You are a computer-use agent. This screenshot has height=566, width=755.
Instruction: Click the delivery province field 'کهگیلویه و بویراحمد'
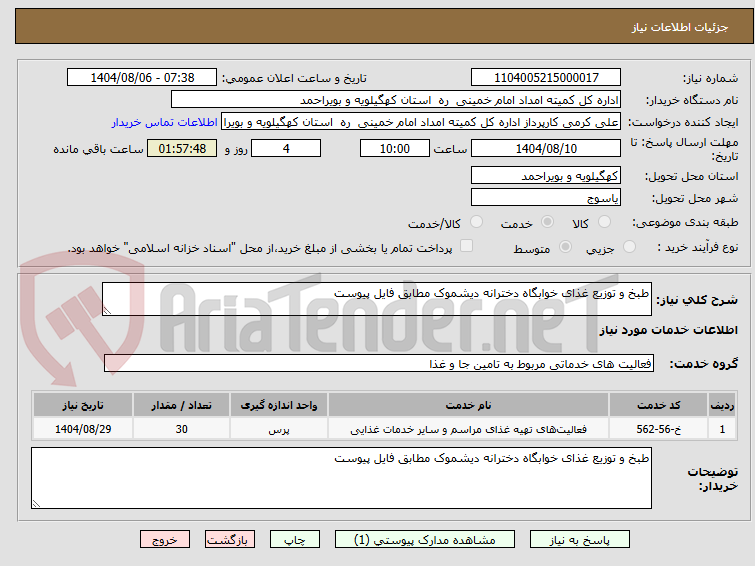point(546,175)
